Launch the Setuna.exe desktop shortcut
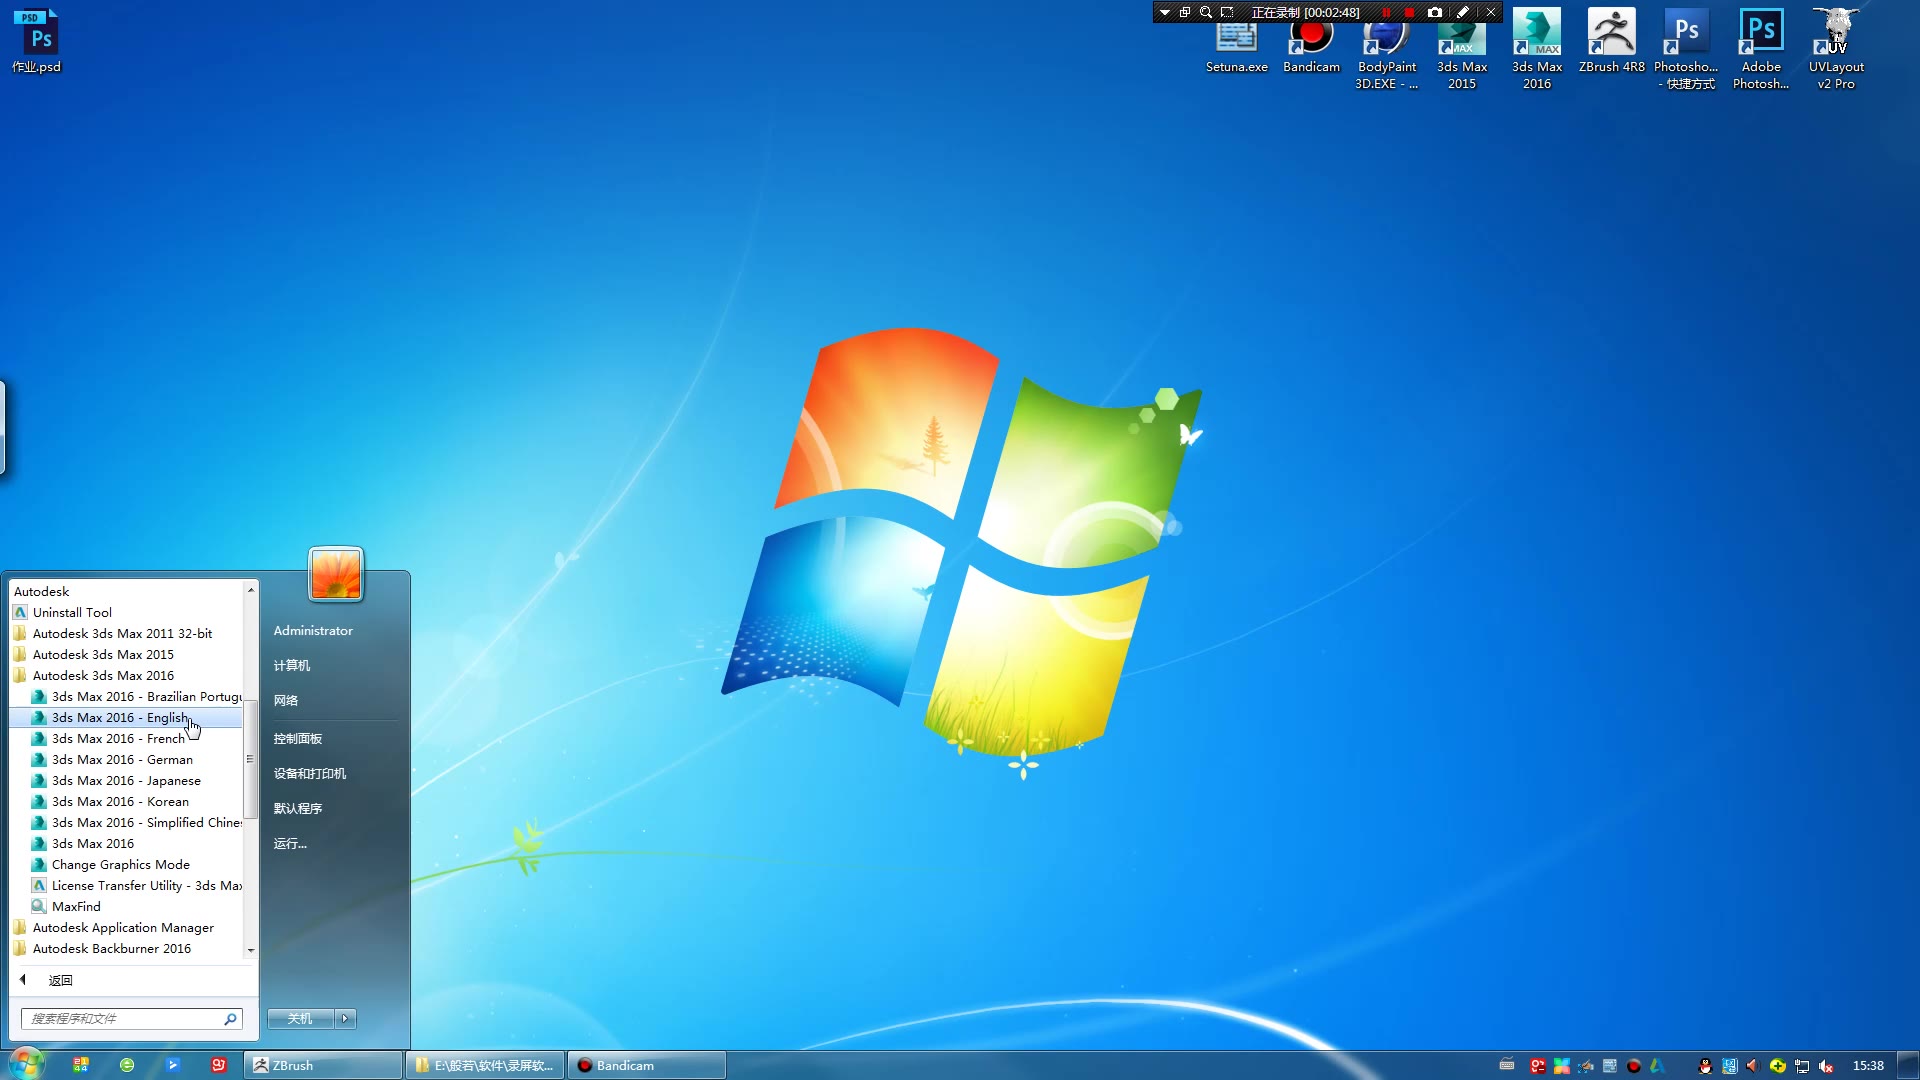1920x1080 pixels. tap(1237, 50)
